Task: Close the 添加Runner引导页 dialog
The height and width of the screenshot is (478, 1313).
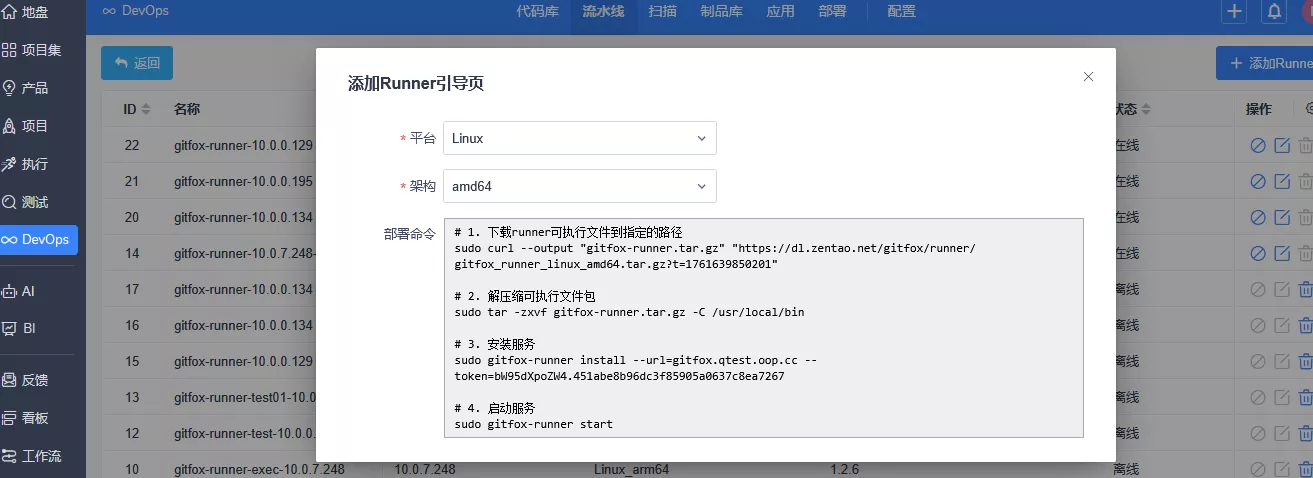Action: pos(1088,77)
